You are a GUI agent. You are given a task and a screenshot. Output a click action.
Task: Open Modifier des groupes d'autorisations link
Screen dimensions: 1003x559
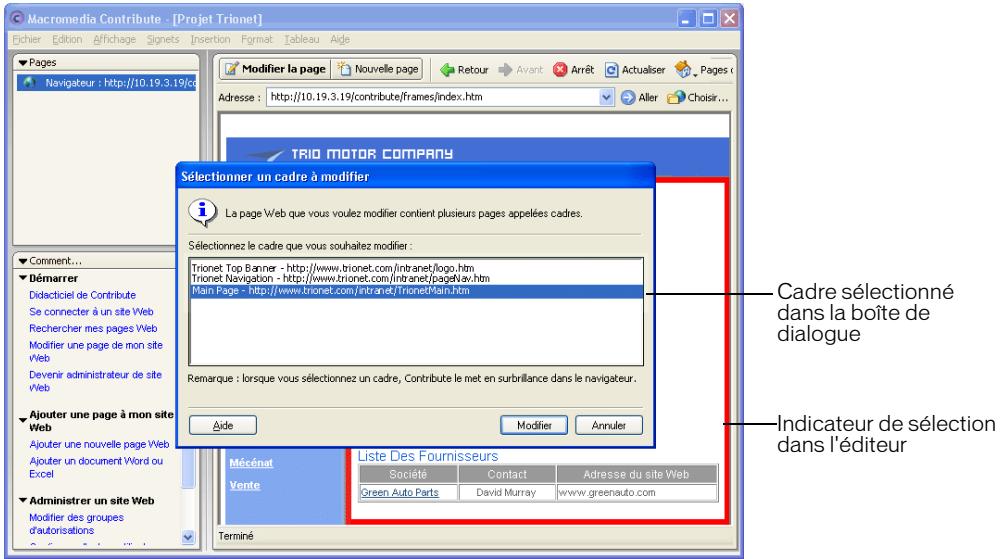(x=77, y=524)
